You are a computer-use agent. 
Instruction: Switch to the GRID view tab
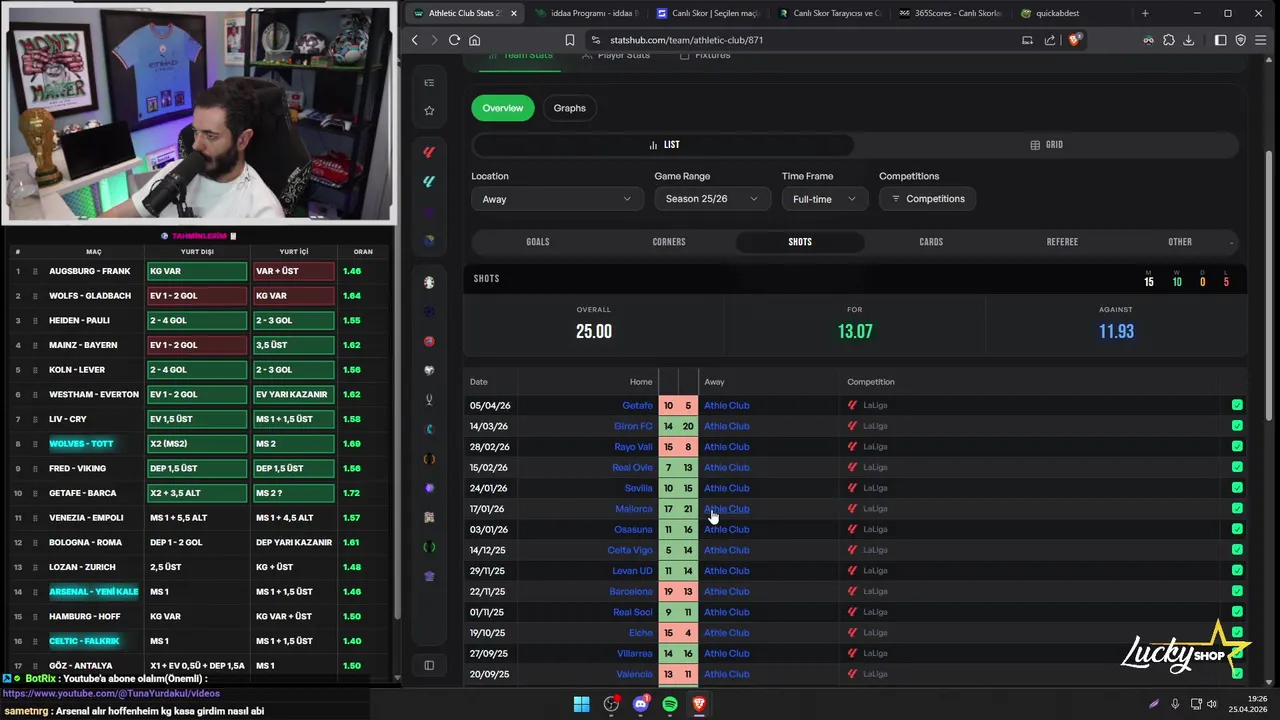coord(1046,145)
